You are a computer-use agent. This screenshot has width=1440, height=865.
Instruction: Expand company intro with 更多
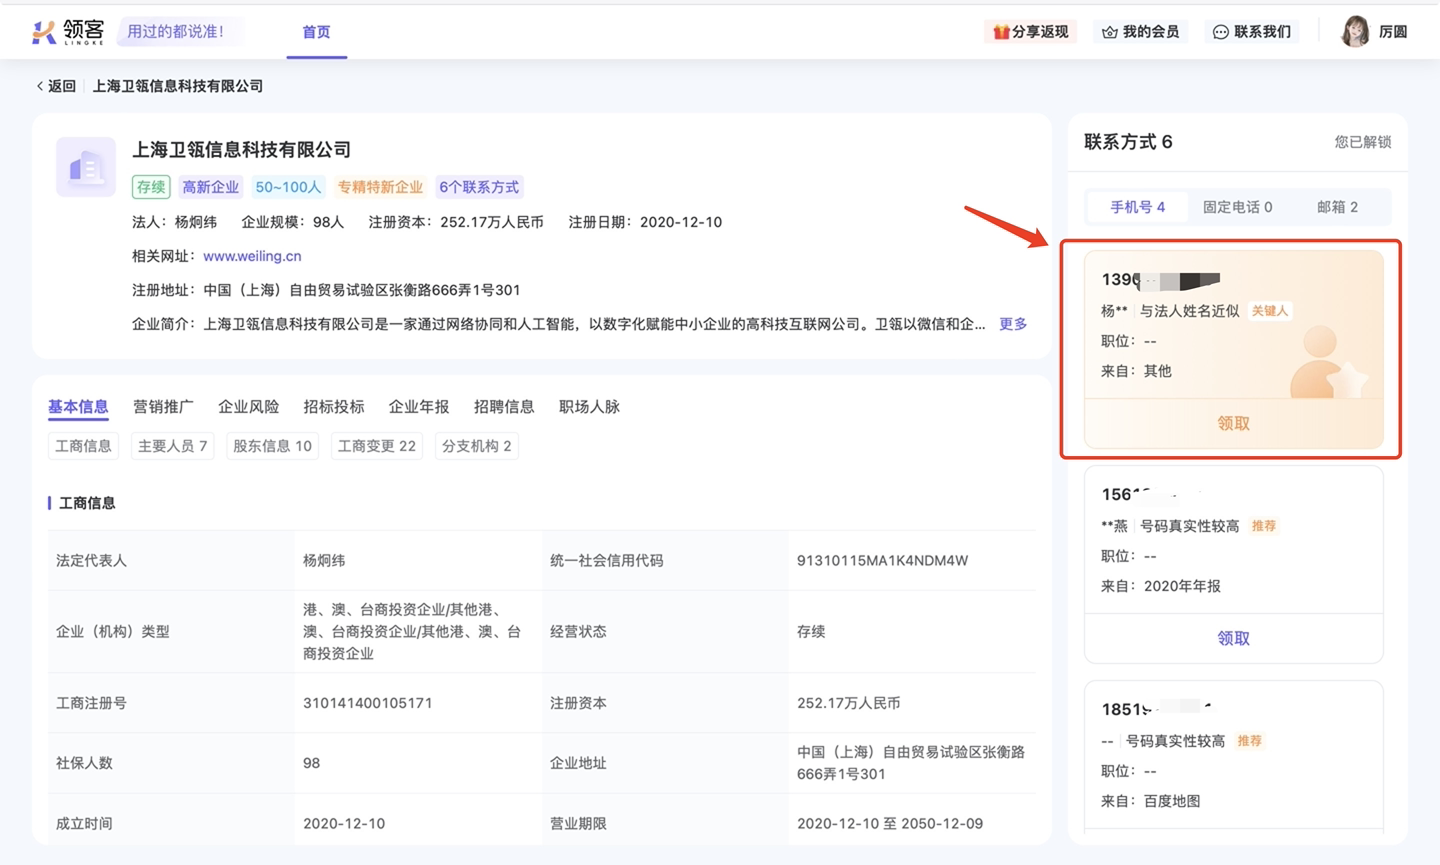[x=1013, y=324]
